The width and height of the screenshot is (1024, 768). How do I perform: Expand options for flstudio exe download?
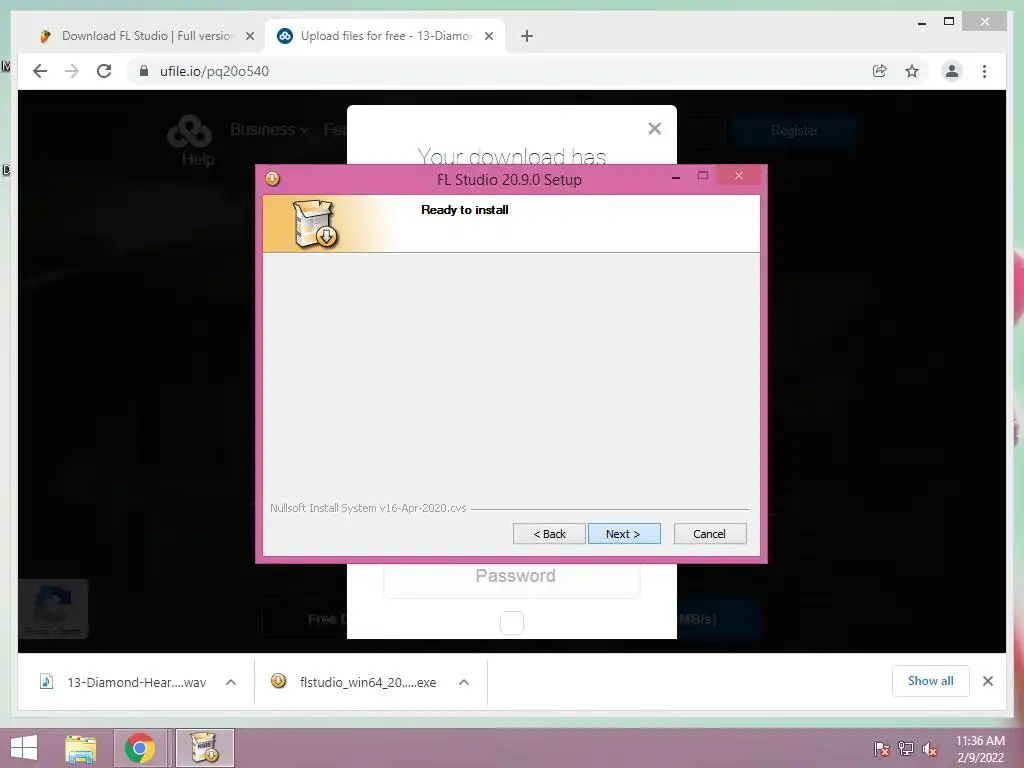[464, 682]
